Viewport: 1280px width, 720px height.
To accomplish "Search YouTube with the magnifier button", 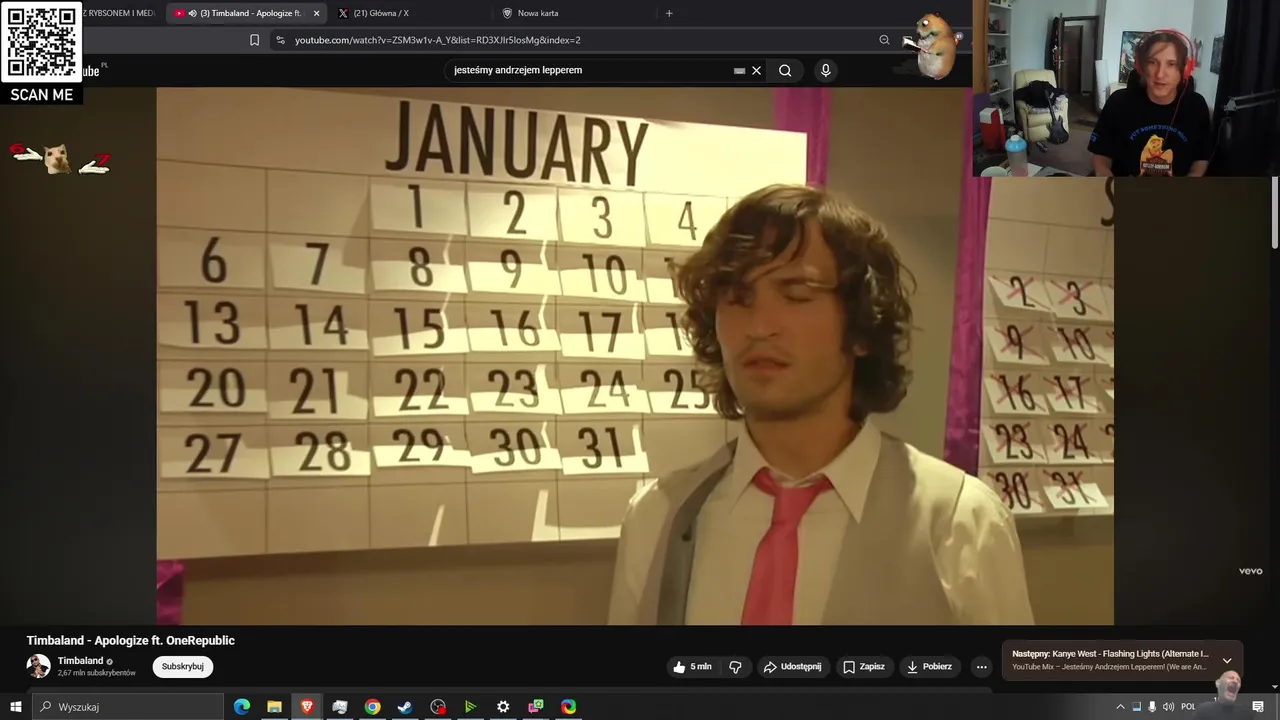I will (x=785, y=70).
